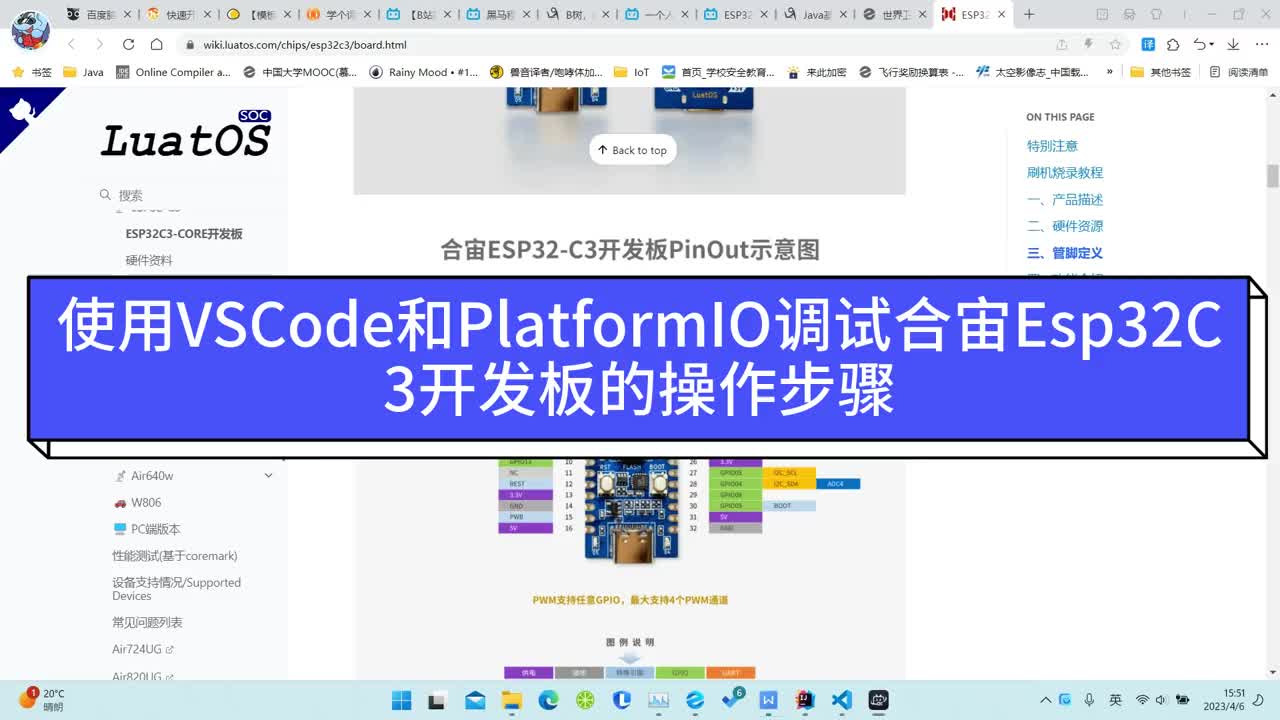Open the translate extension icon
The image size is (1280, 720).
tap(1148, 44)
